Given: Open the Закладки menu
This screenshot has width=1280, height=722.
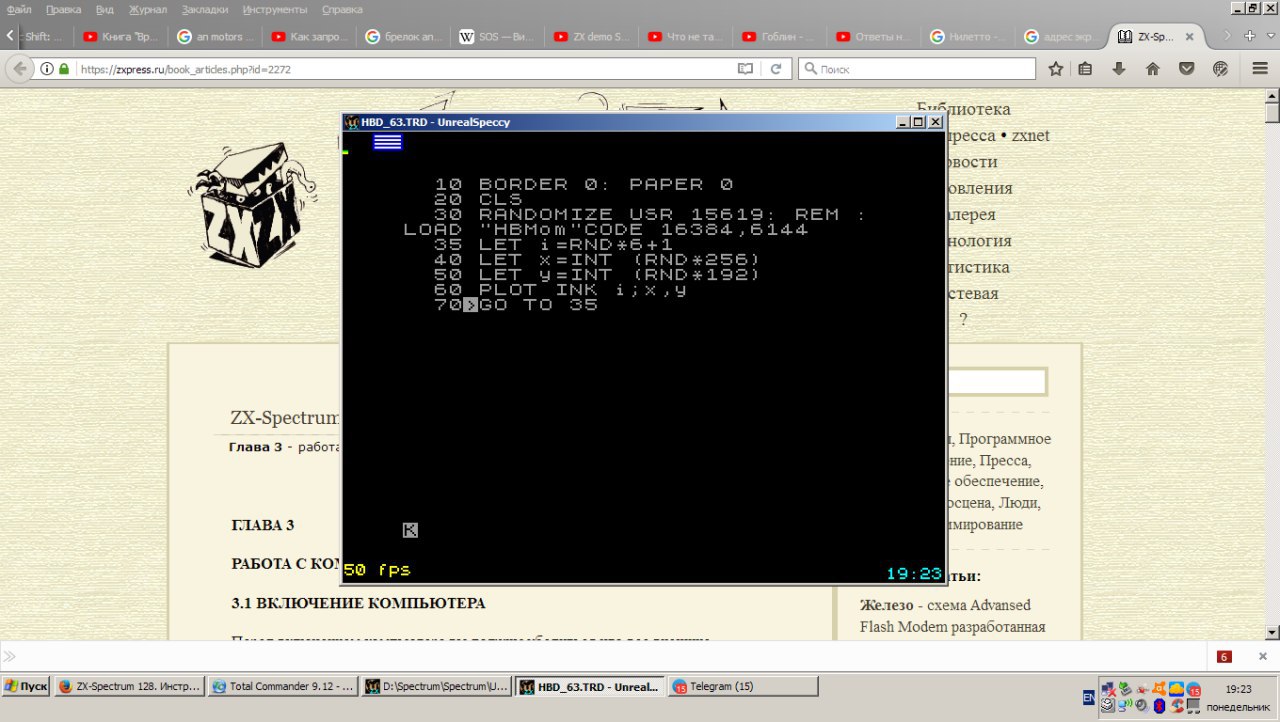Looking at the screenshot, I should point(206,9).
